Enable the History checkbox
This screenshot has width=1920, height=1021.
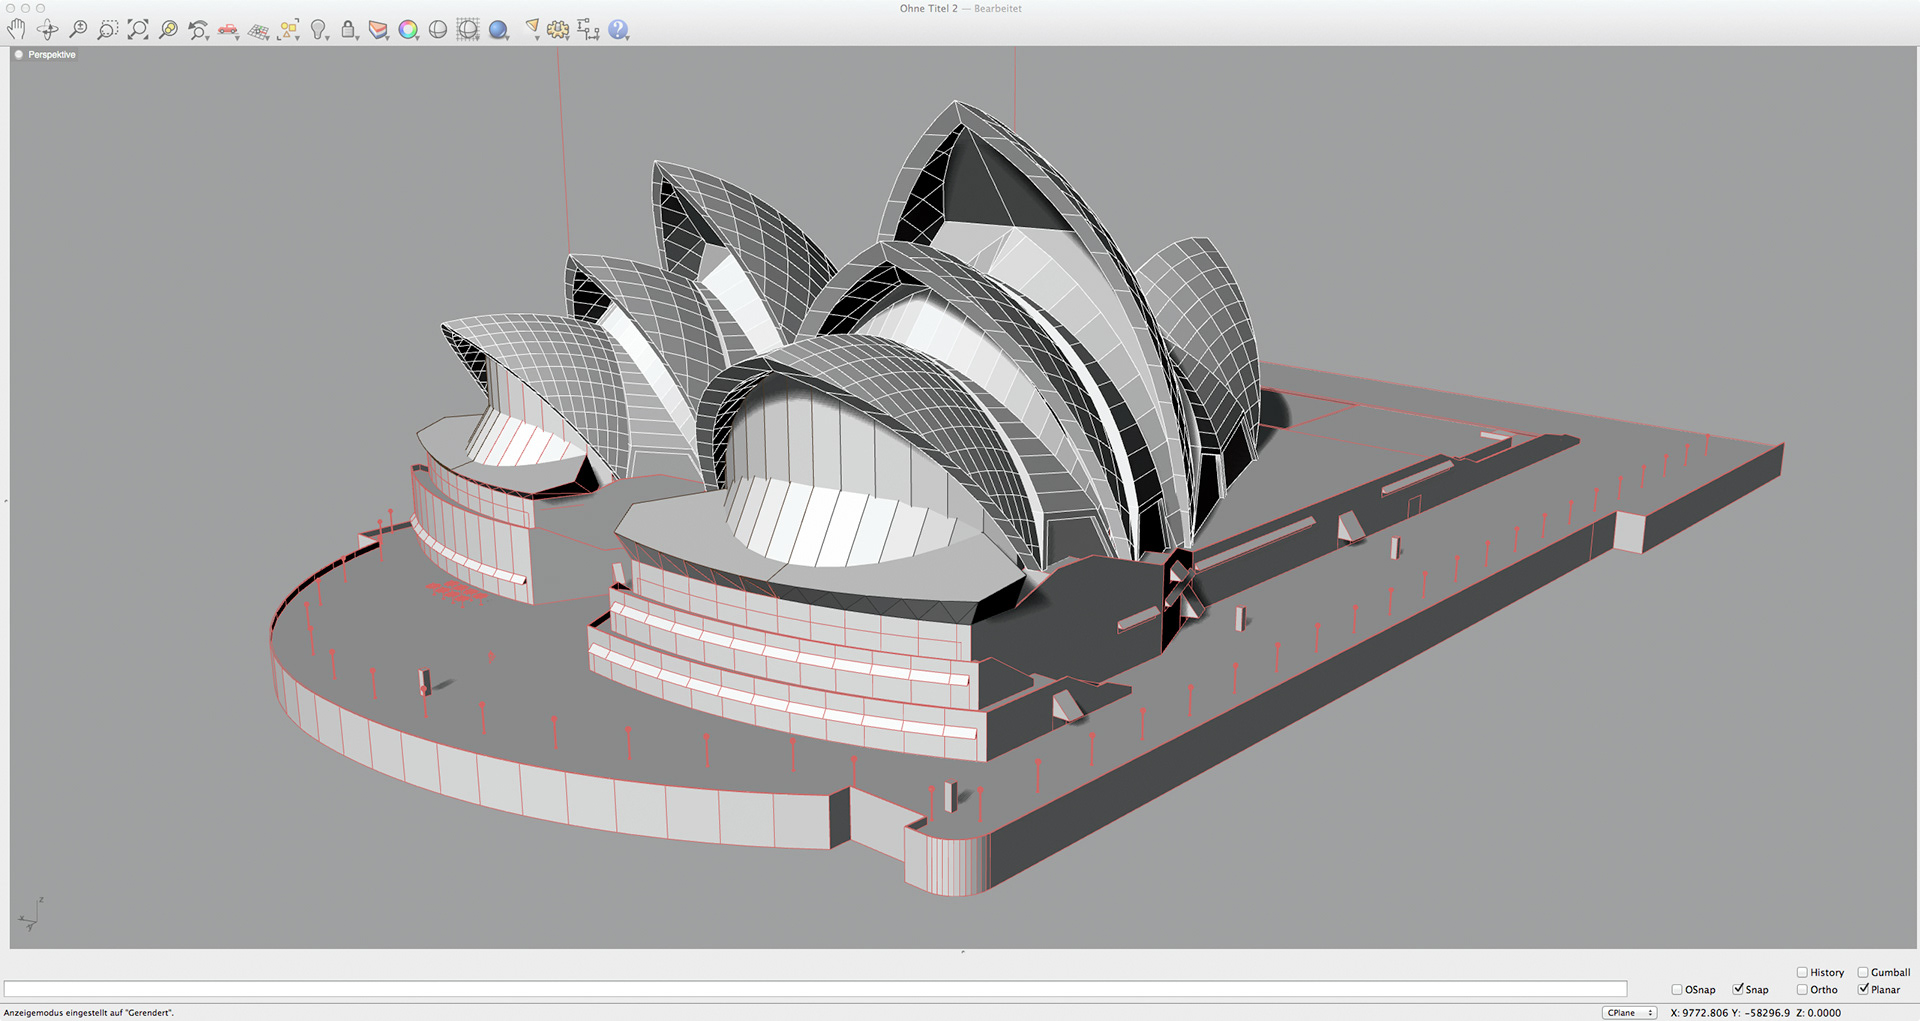point(1802,972)
